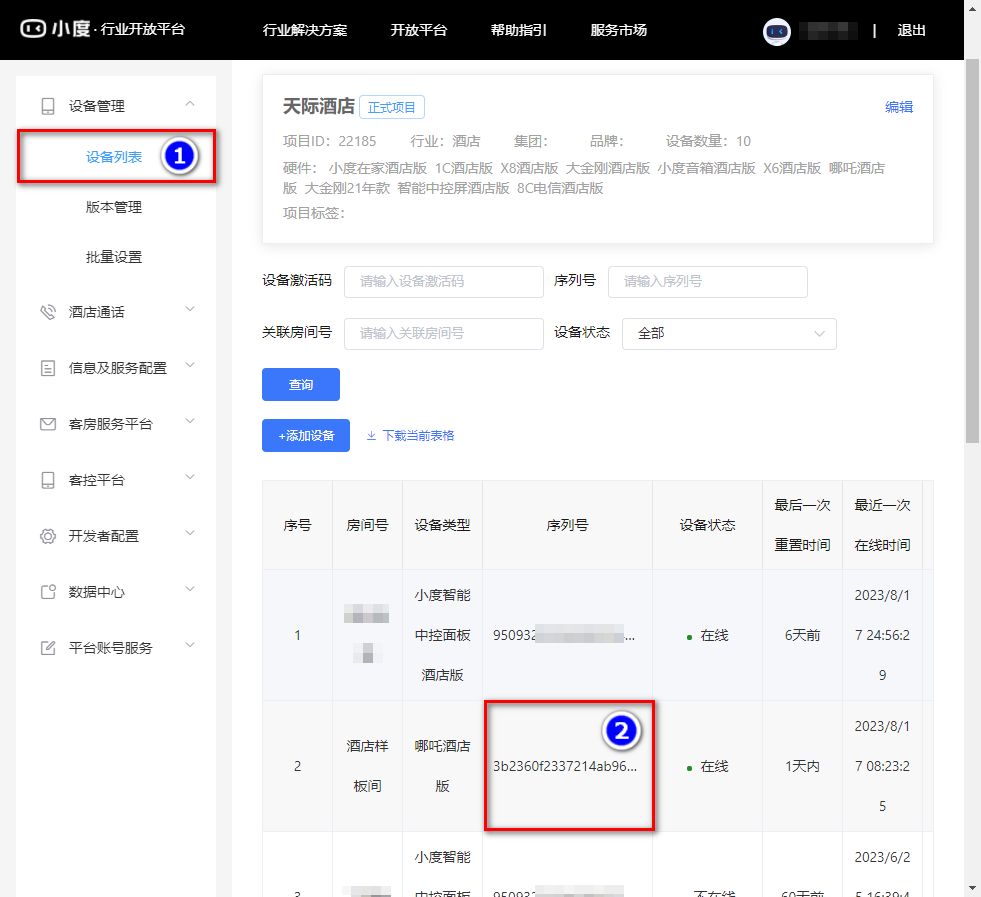The width and height of the screenshot is (981, 897).
Task: Click the download icon beside 下载当前表格
Action: point(371,435)
